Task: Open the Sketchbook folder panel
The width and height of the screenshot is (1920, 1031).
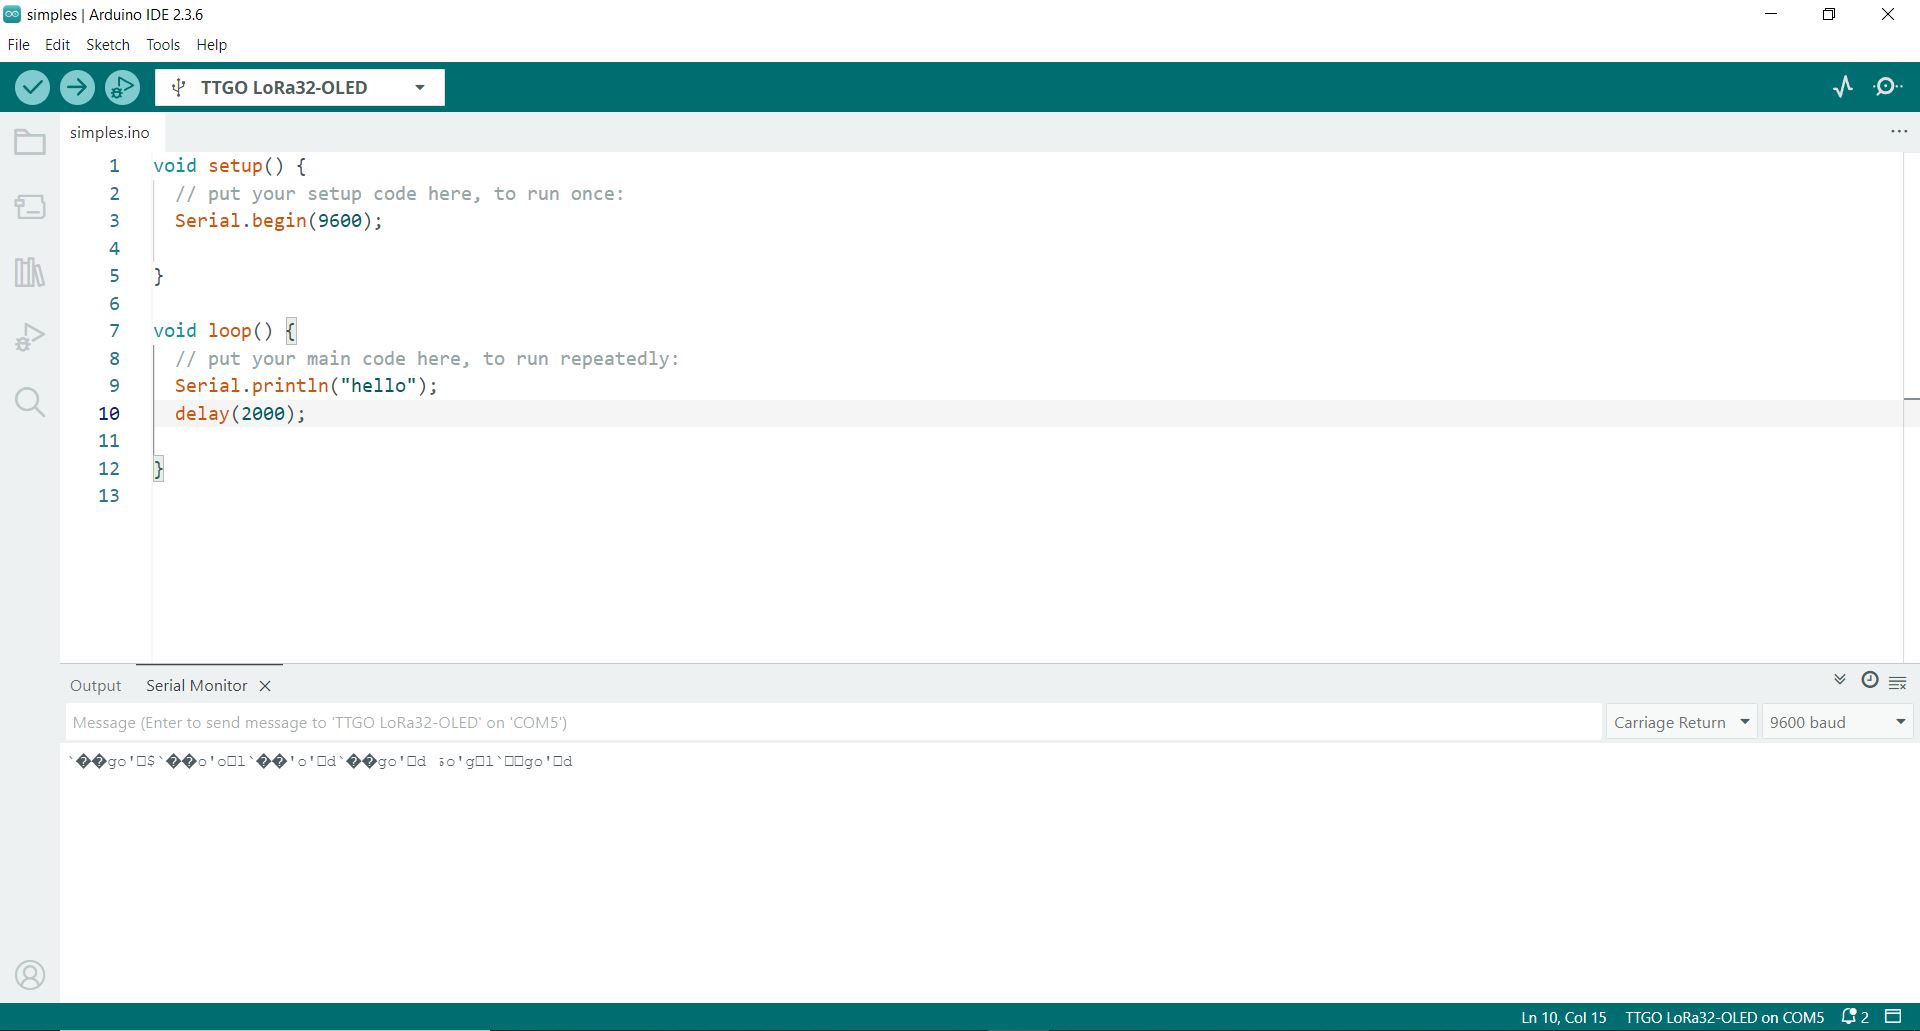Action: coord(30,142)
